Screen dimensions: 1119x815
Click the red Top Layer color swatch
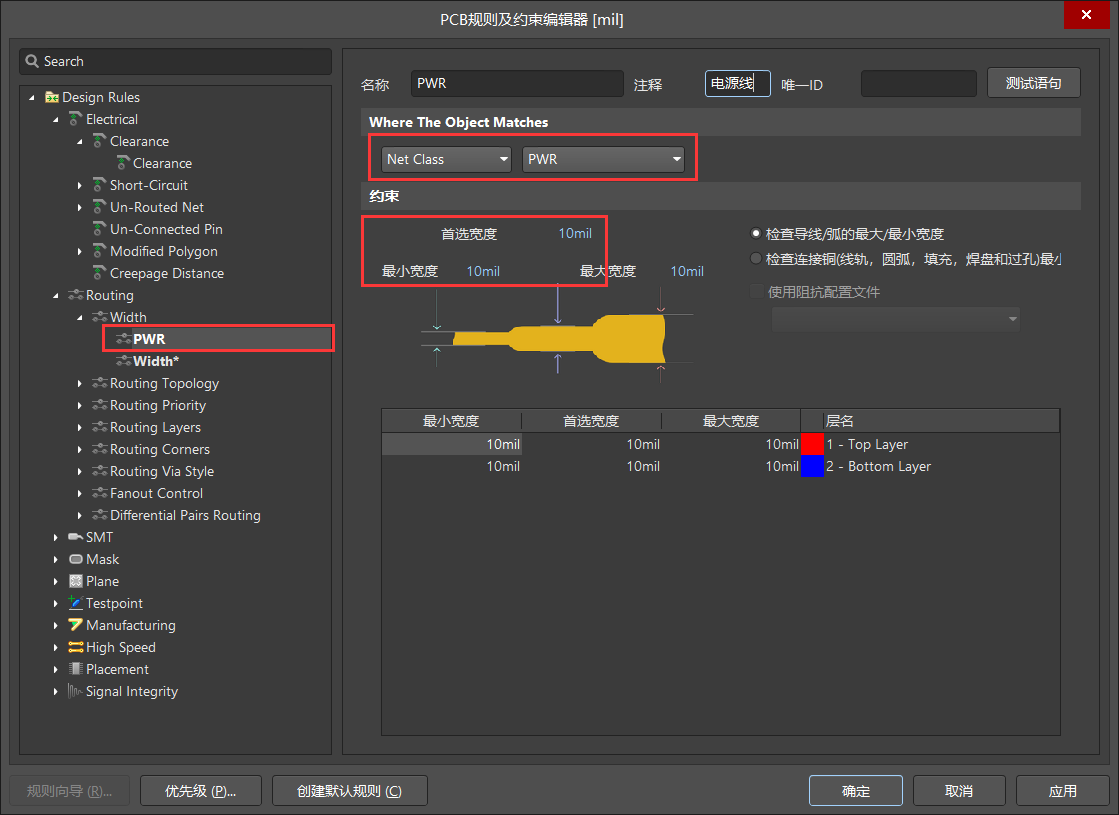pos(812,444)
